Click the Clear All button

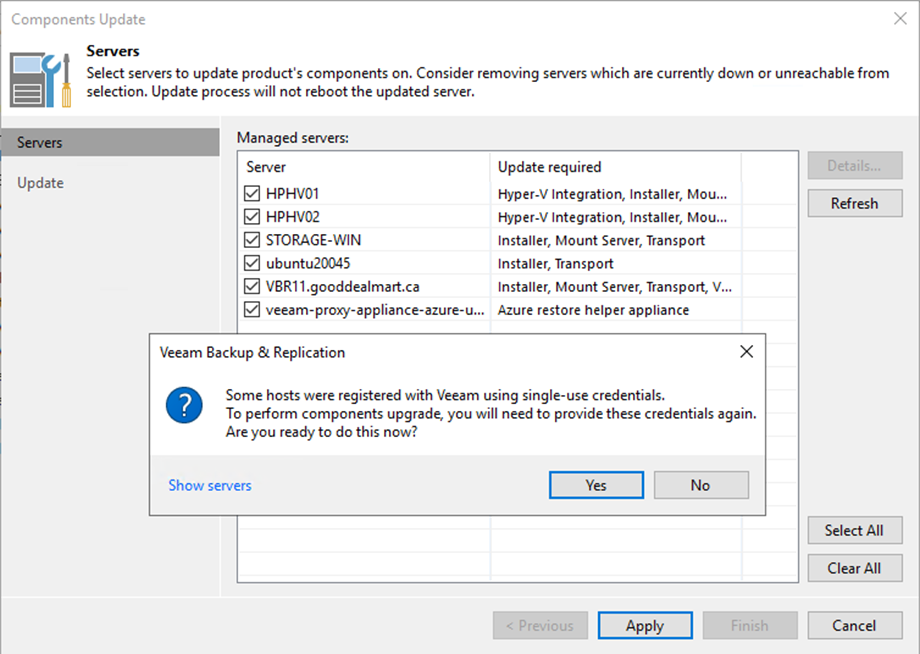click(854, 568)
